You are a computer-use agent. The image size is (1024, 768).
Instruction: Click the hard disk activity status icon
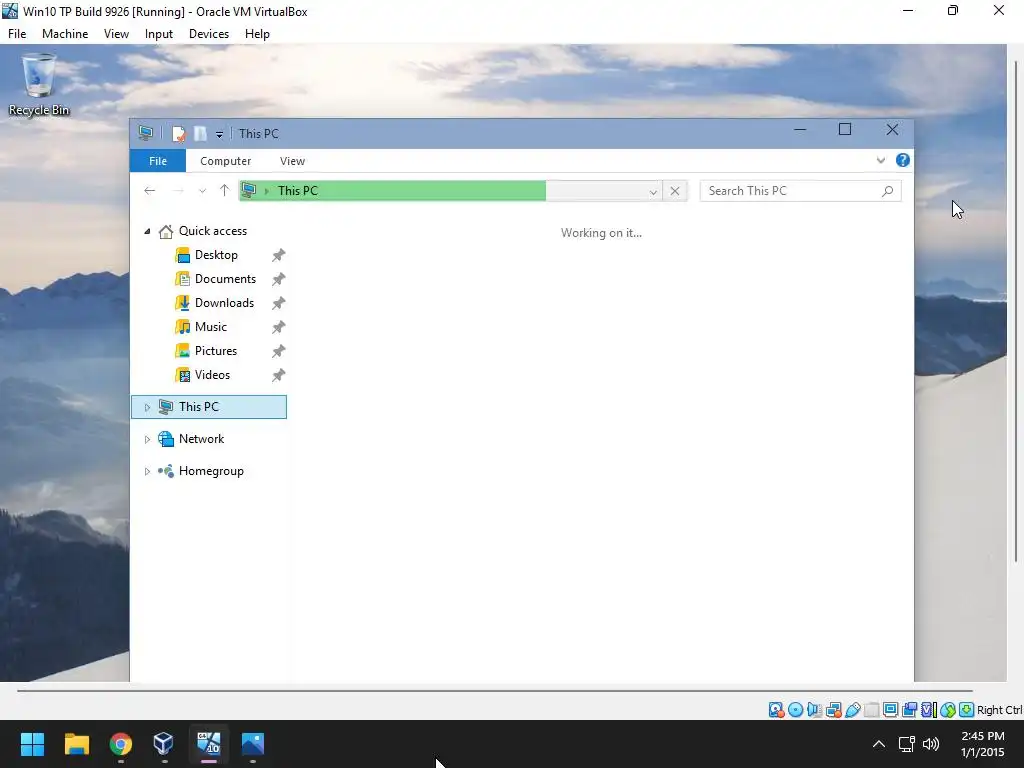(776, 710)
